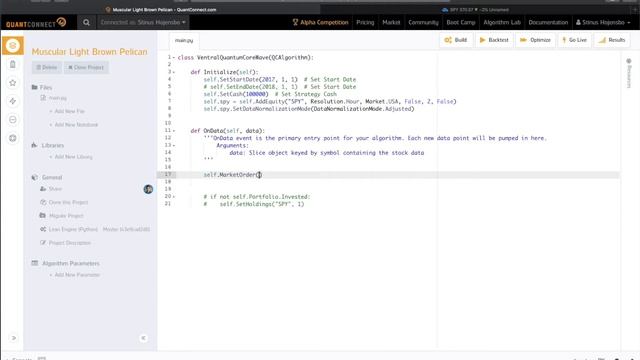Click the Build button
This screenshot has width=640, height=360.
coord(456,40)
